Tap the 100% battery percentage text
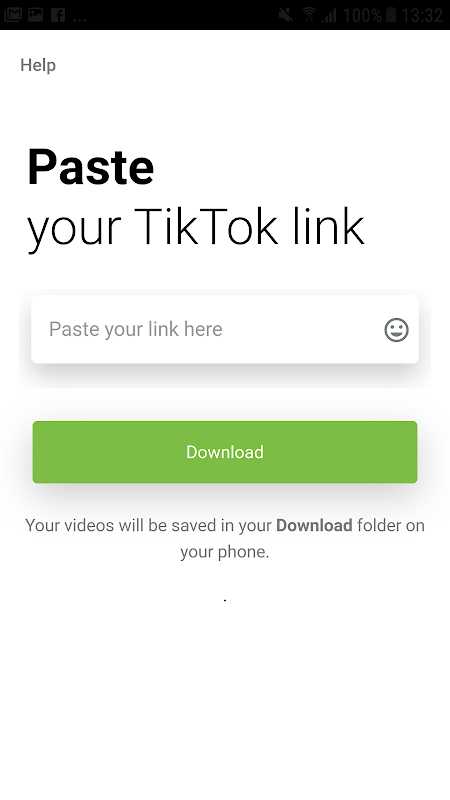Image resolution: width=450 pixels, height=800 pixels. click(x=363, y=15)
